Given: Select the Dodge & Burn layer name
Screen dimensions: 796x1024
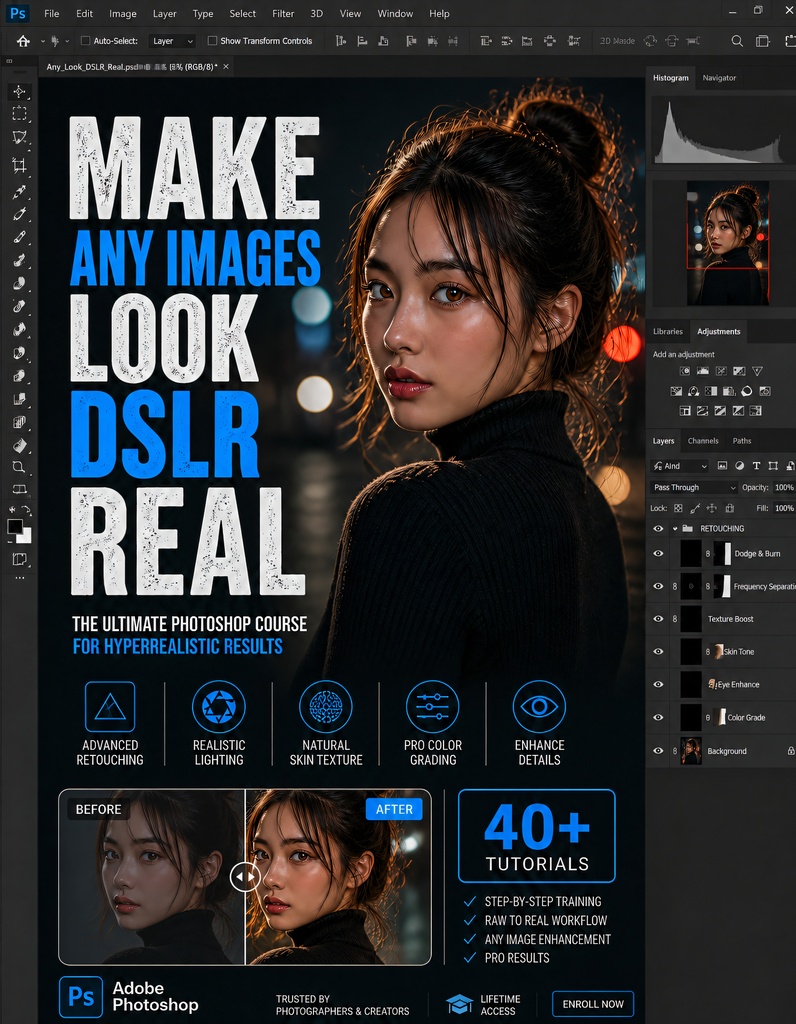Looking at the screenshot, I should (x=757, y=553).
